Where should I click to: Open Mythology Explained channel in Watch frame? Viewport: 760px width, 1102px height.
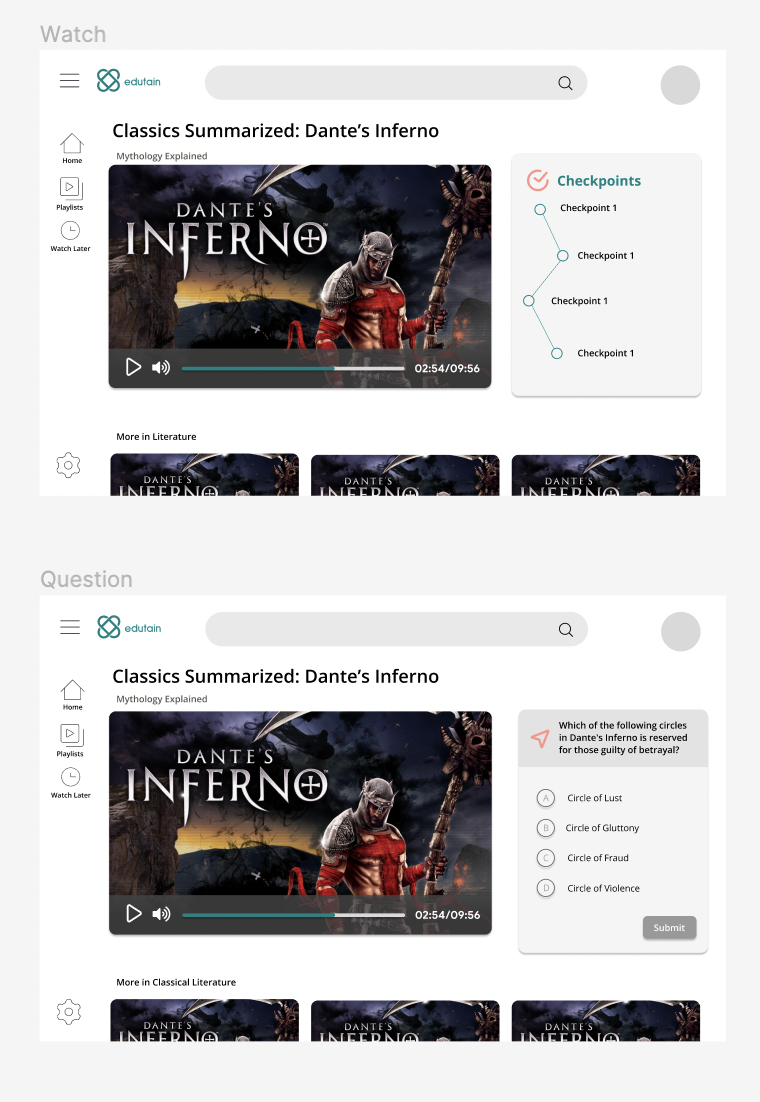(162, 156)
